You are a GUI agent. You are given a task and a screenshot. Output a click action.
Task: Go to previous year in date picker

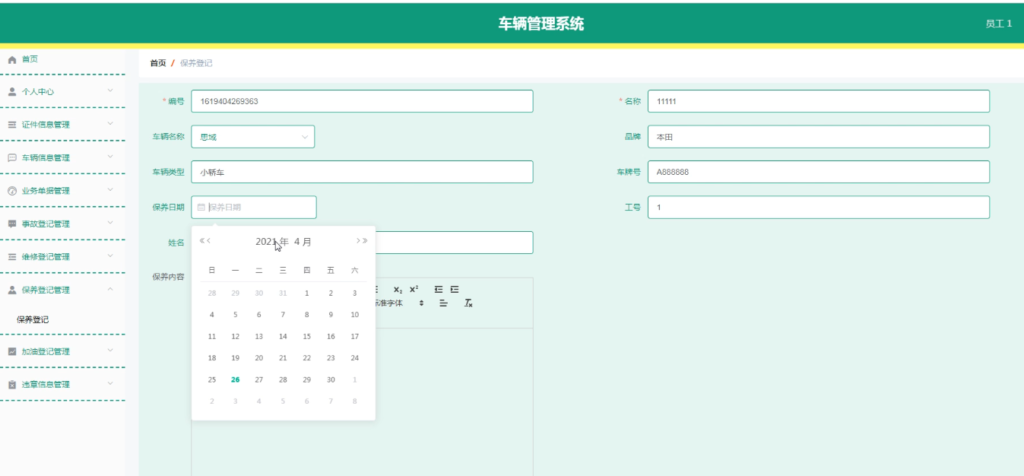[x=202, y=241]
